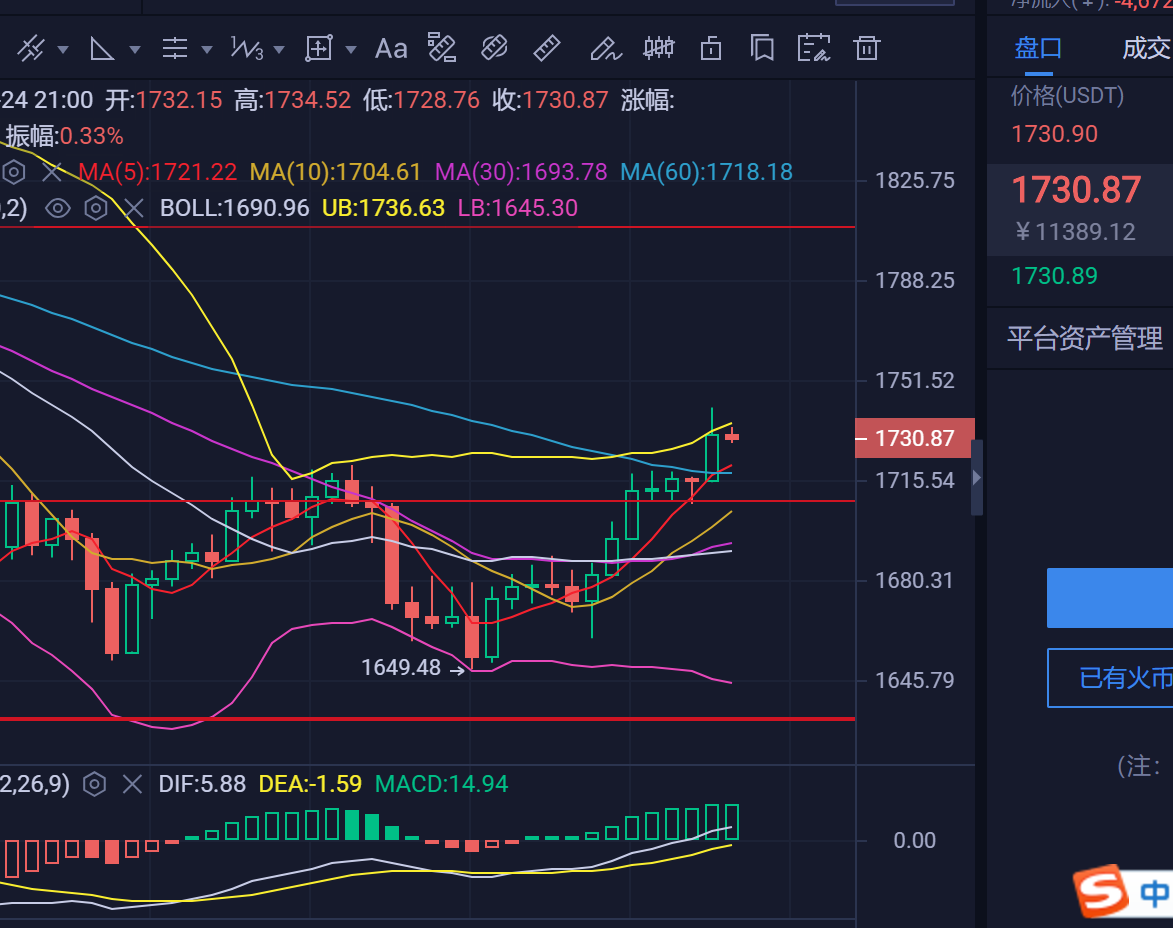Remove the MA indicator with X
Image resolution: width=1173 pixels, height=928 pixels.
pyautogui.click(x=52, y=172)
